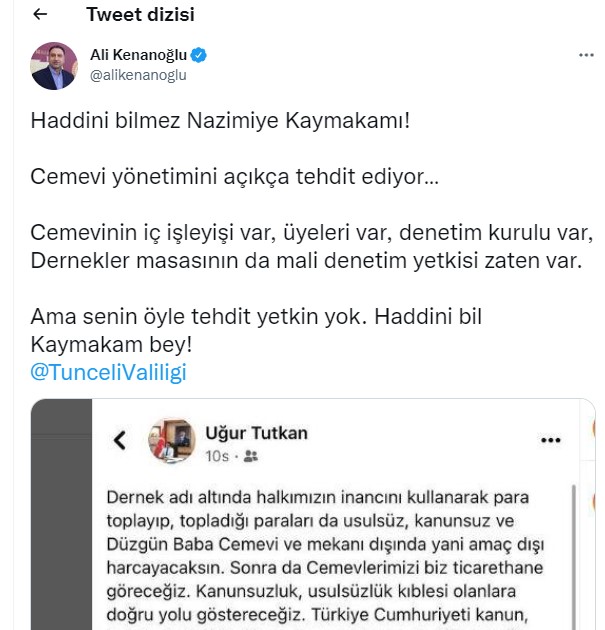Open the @TunceliValiligi mention link
This screenshot has height=630, width=605.
click(x=108, y=372)
